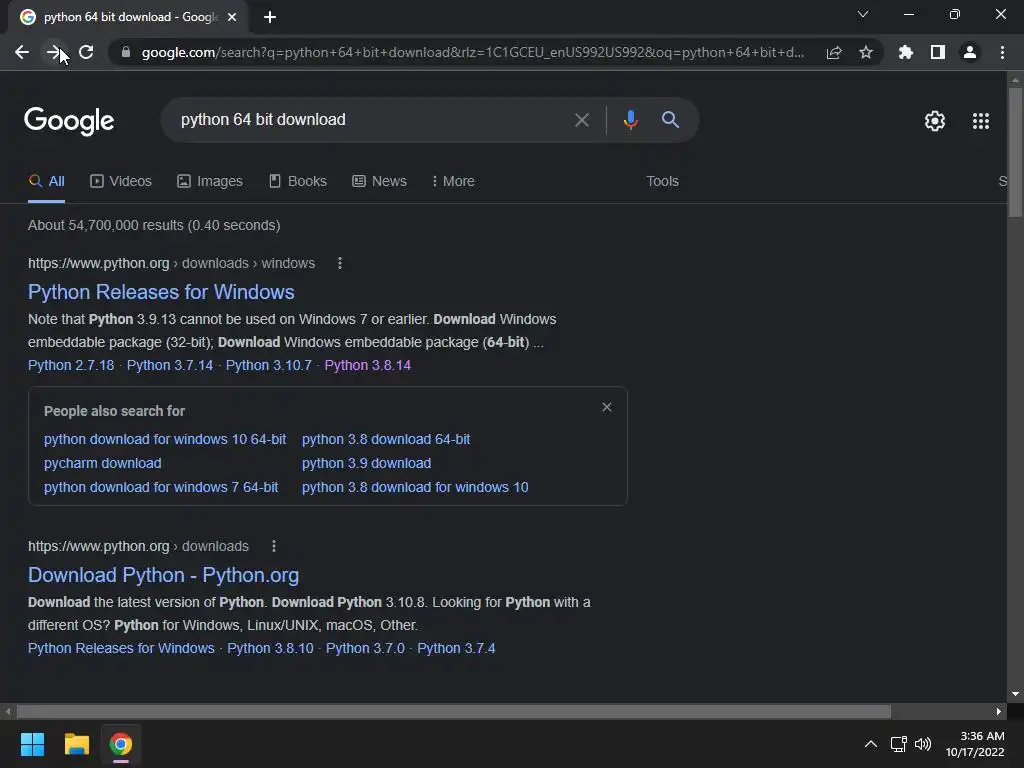Open the Python 3.10.7 sitelink
The image size is (1024, 768).
point(268,365)
